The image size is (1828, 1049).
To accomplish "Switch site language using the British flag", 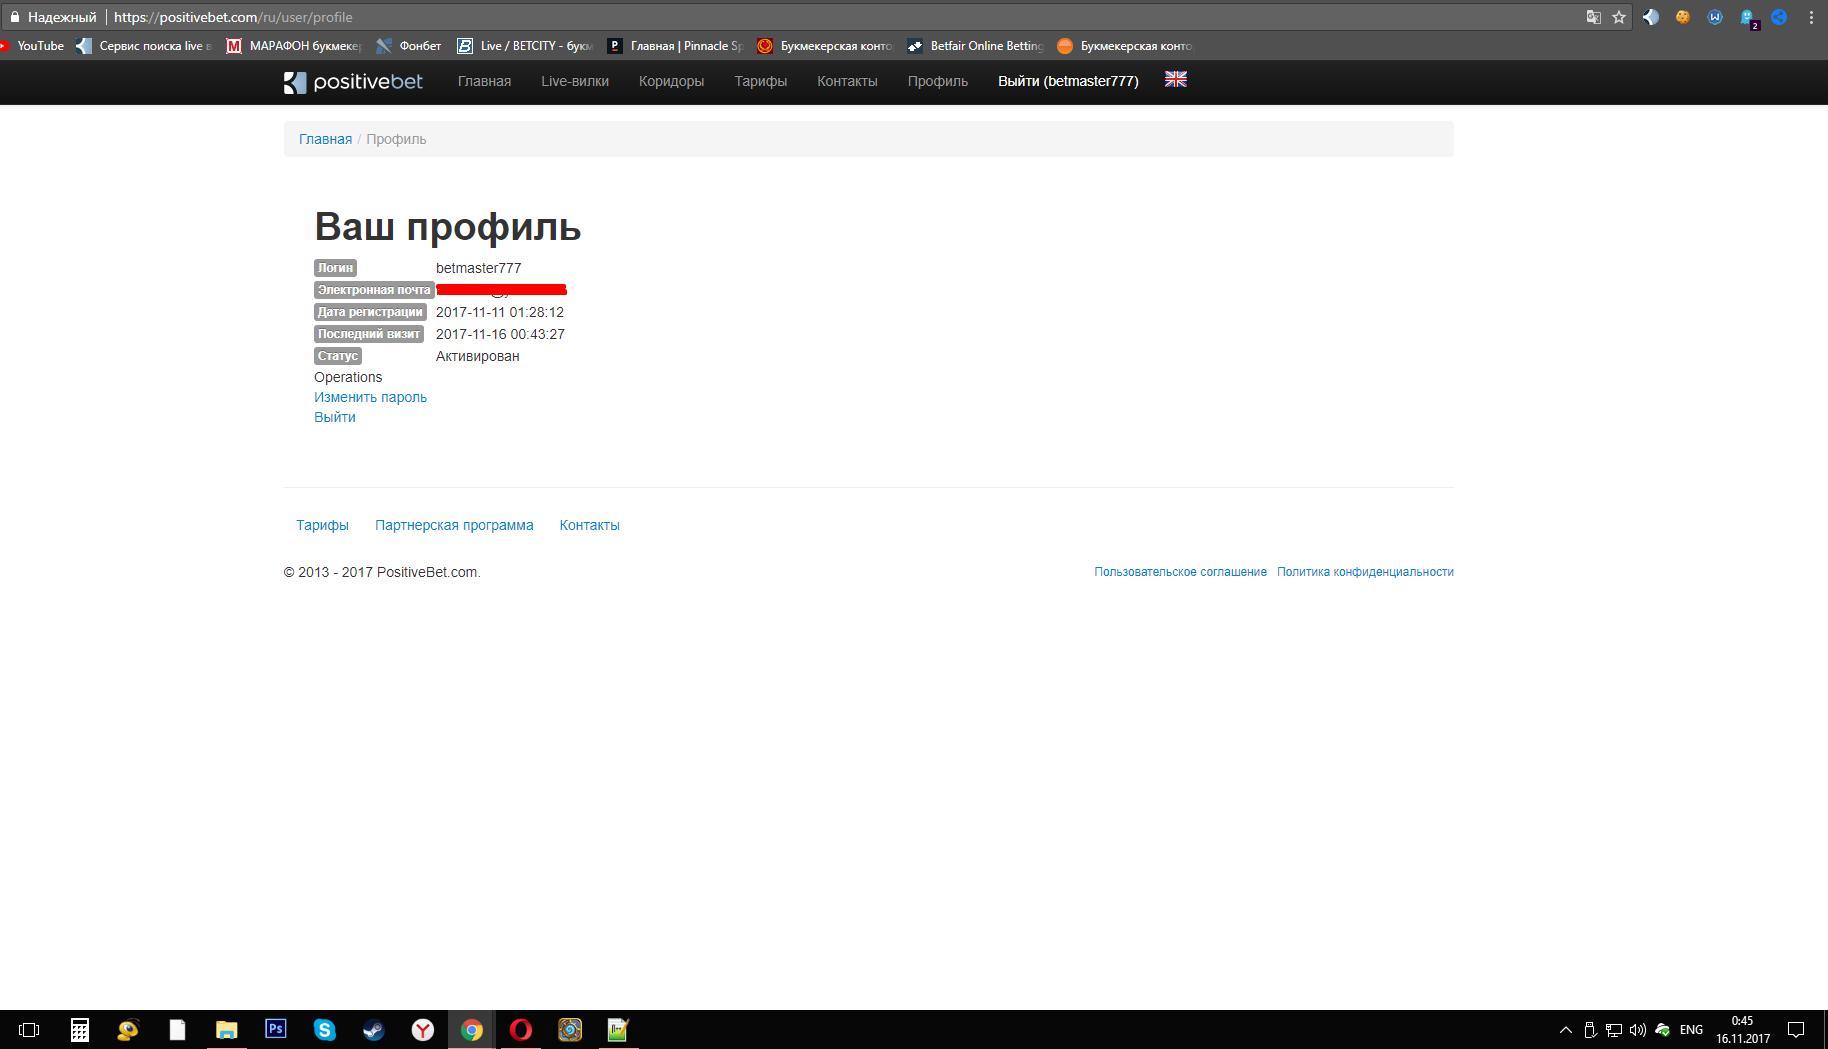I will pyautogui.click(x=1175, y=80).
